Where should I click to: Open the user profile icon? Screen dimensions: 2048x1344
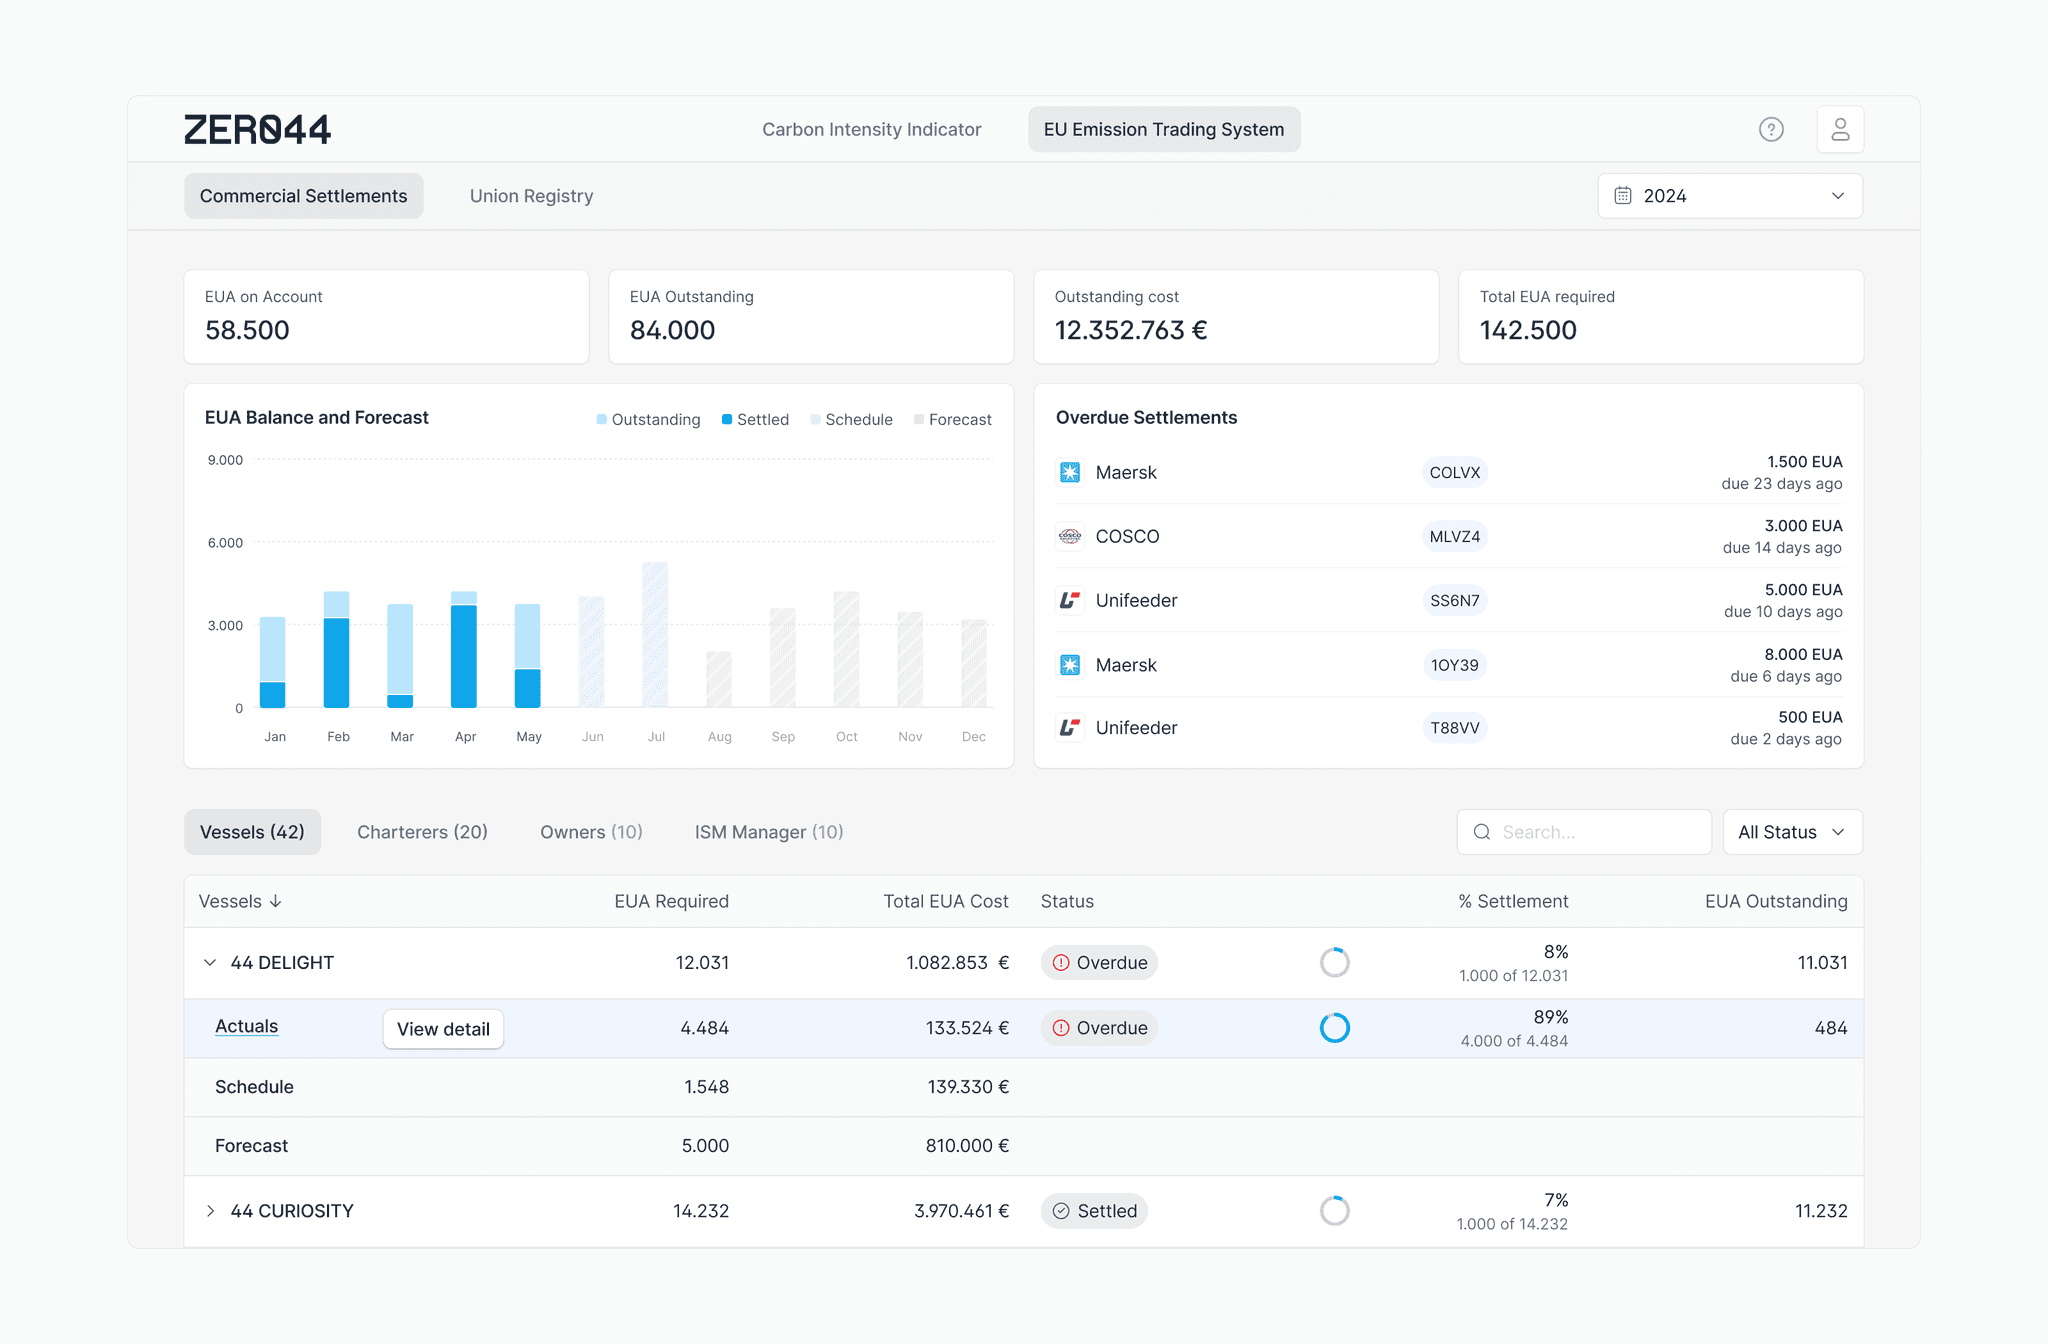pyautogui.click(x=1840, y=129)
